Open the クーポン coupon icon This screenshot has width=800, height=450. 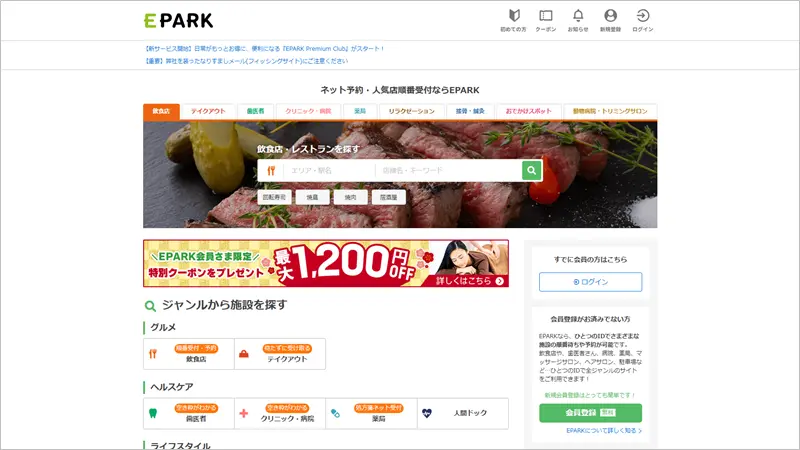[545, 21]
